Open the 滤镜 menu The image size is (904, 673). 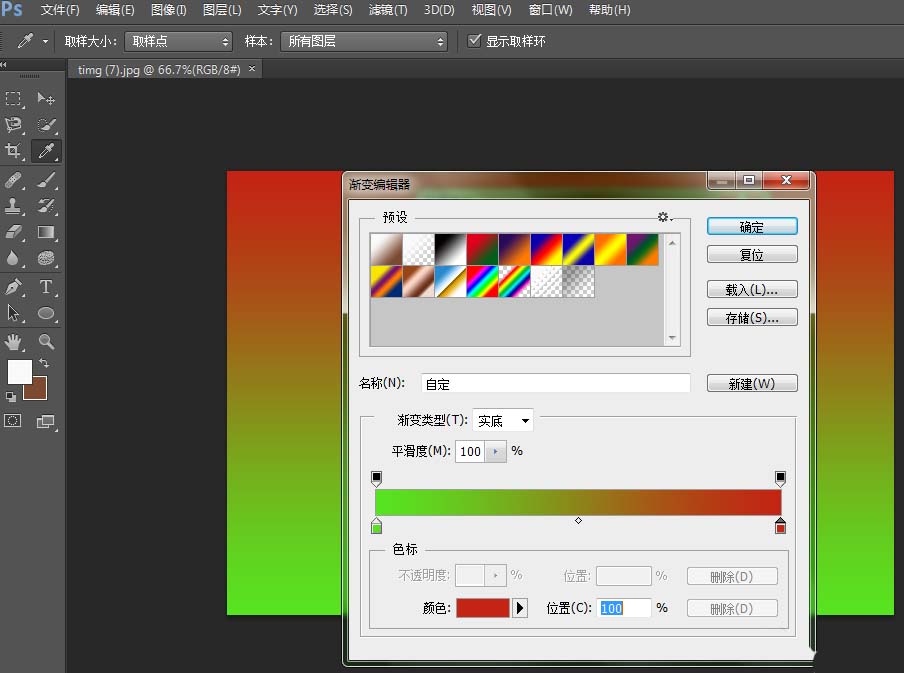tap(389, 11)
